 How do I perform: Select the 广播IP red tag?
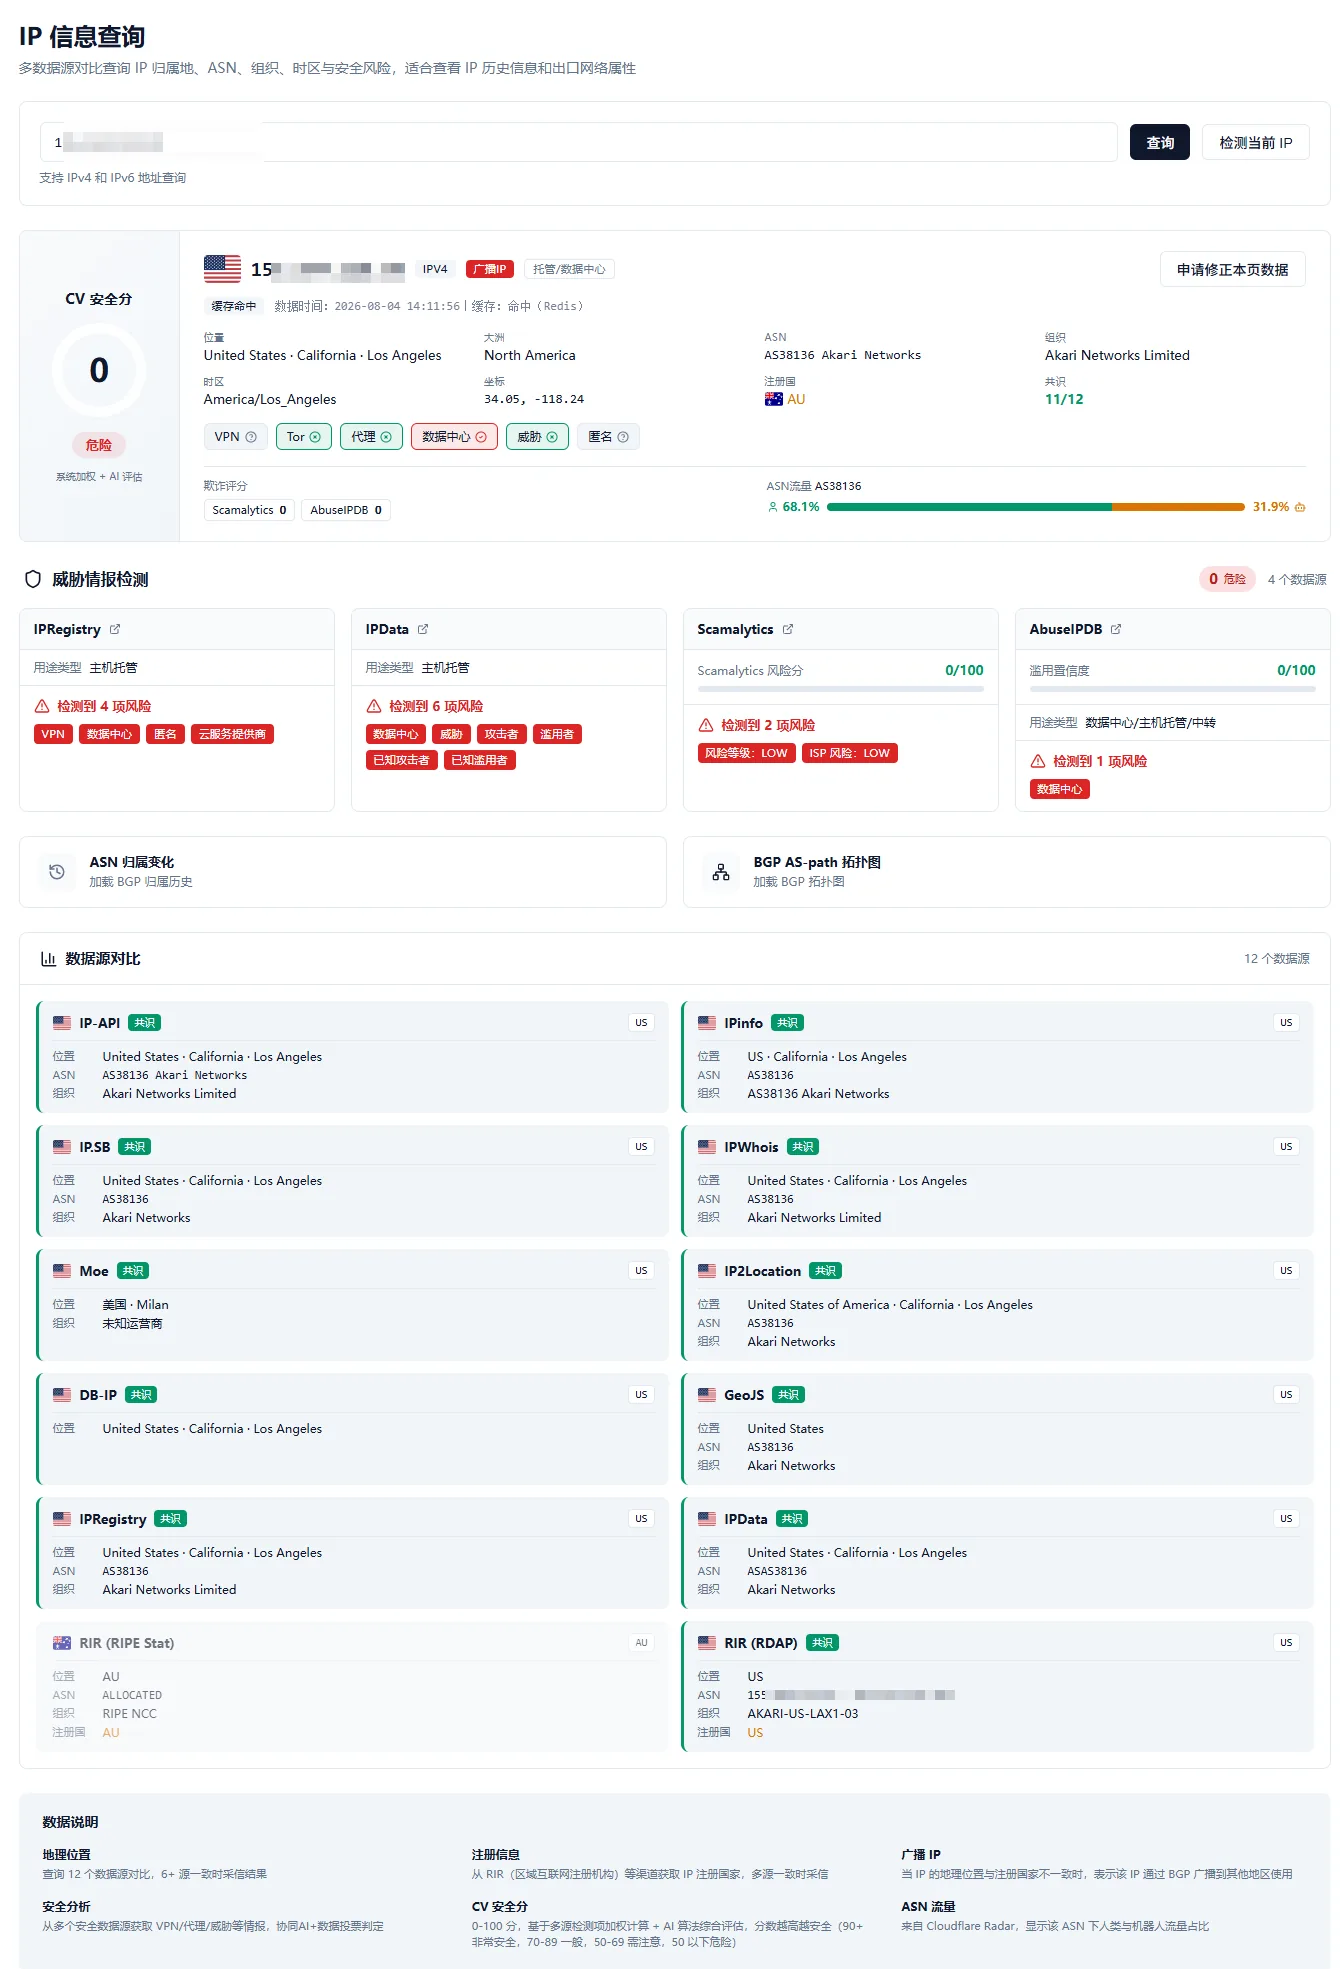490,269
